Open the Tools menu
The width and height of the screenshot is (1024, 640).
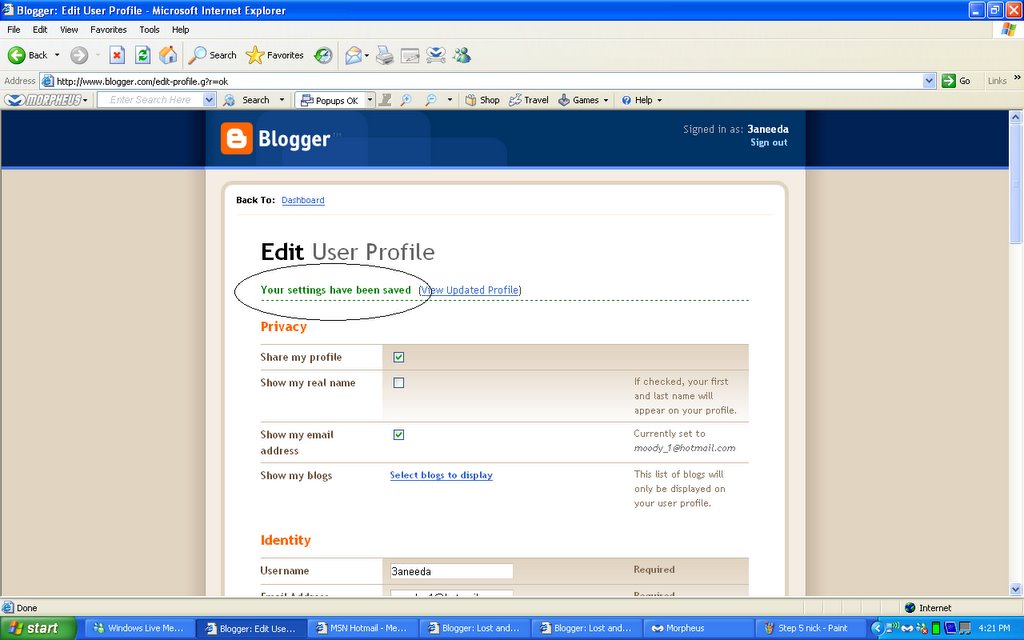pos(149,29)
